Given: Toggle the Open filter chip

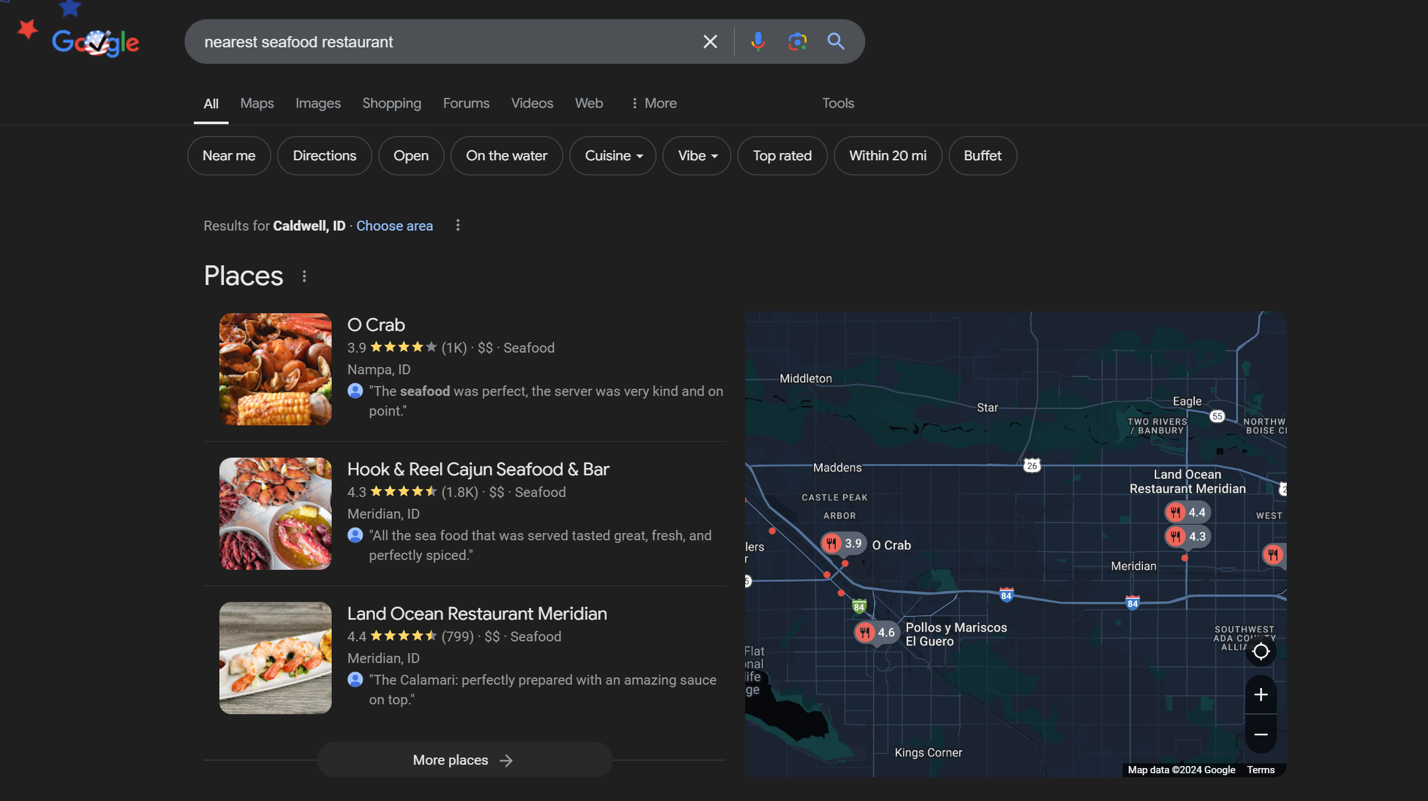Looking at the screenshot, I should [411, 156].
